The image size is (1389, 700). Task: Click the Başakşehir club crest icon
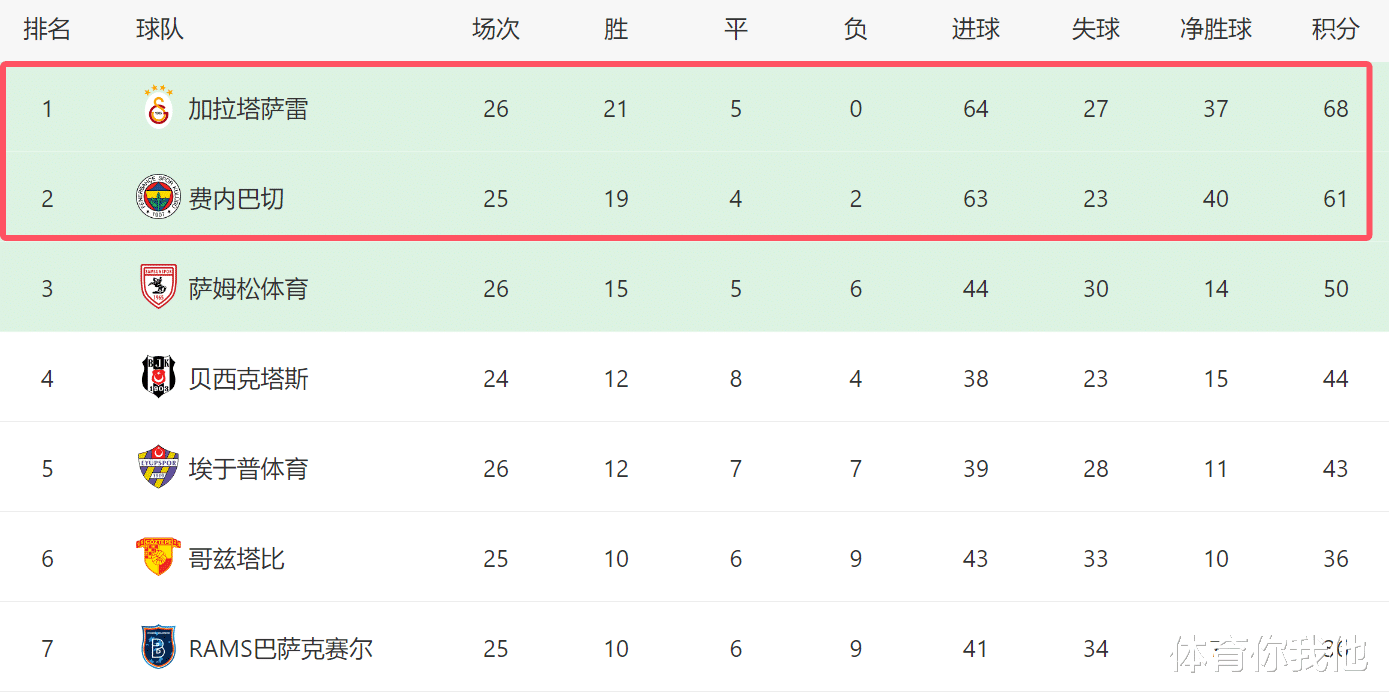click(158, 648)
